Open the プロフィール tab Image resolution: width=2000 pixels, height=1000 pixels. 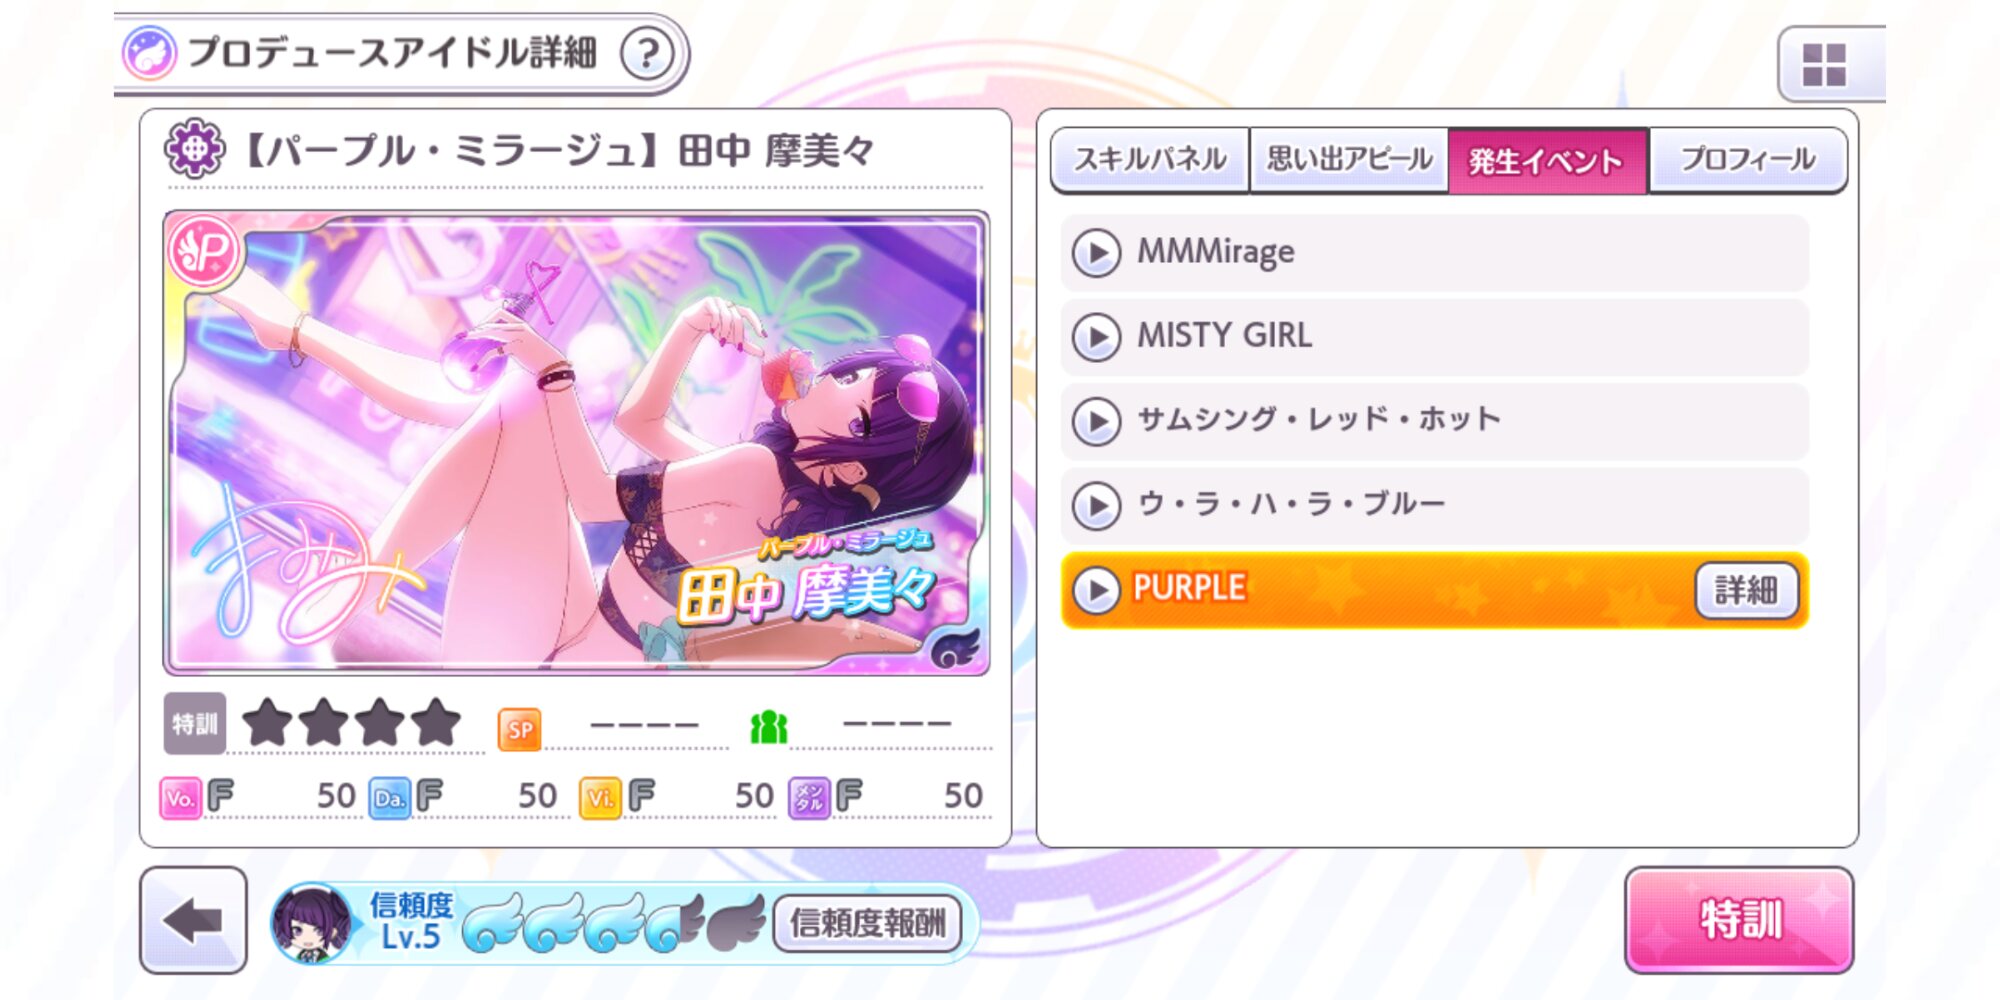click(1747, 160)
